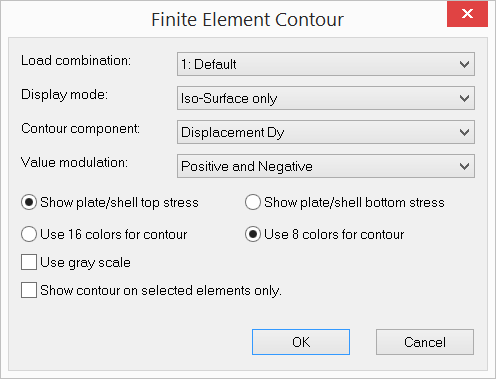This screenshot has width=496, height=379.
Task: Open the Display mode combo box
Action: click(326, 98)
